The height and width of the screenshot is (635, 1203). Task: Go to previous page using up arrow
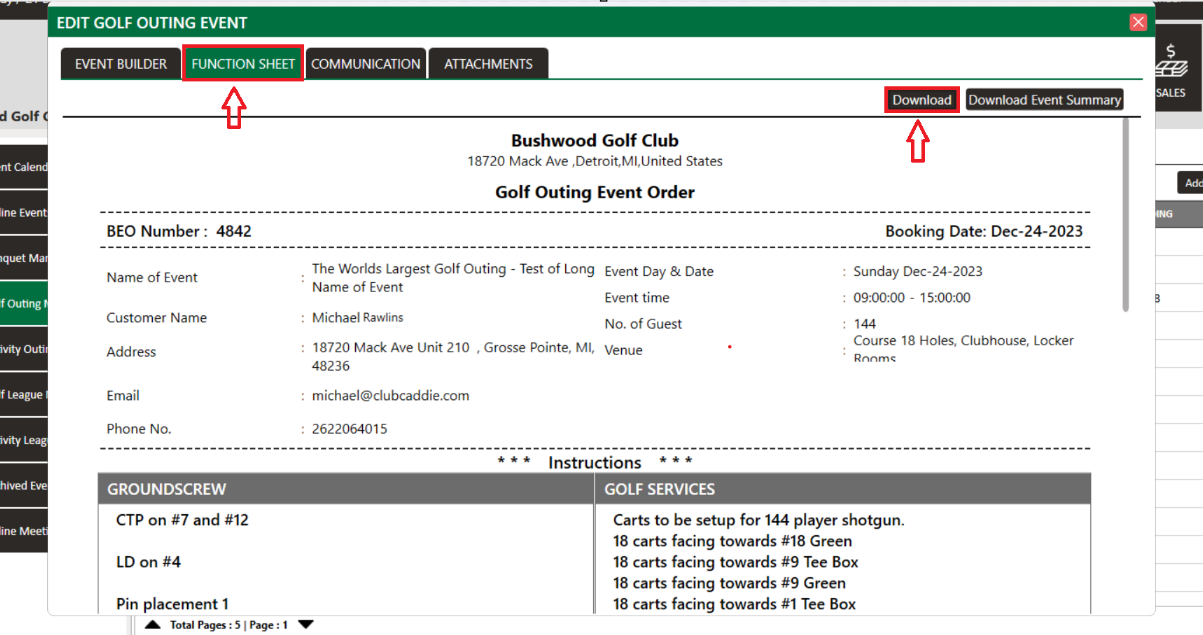coord(152,625)
